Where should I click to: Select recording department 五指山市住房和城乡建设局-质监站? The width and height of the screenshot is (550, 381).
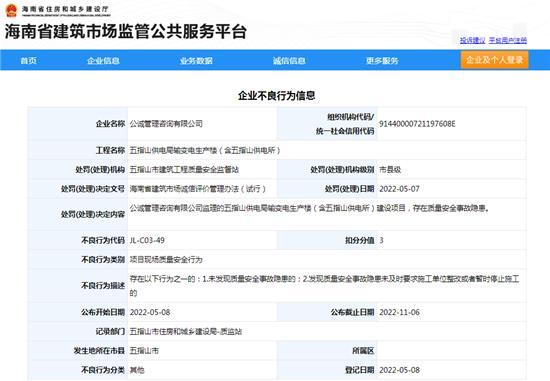(186, 332)
